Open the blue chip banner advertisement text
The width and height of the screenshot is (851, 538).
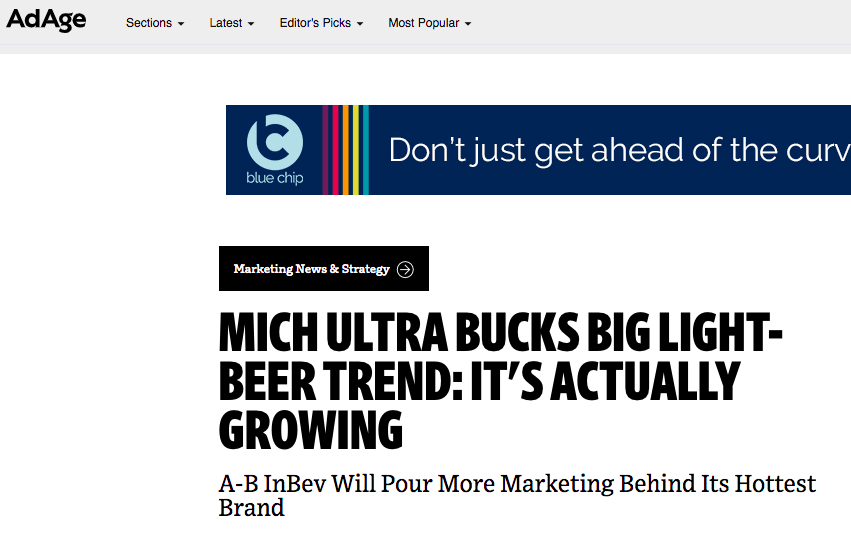pos(619,150)
